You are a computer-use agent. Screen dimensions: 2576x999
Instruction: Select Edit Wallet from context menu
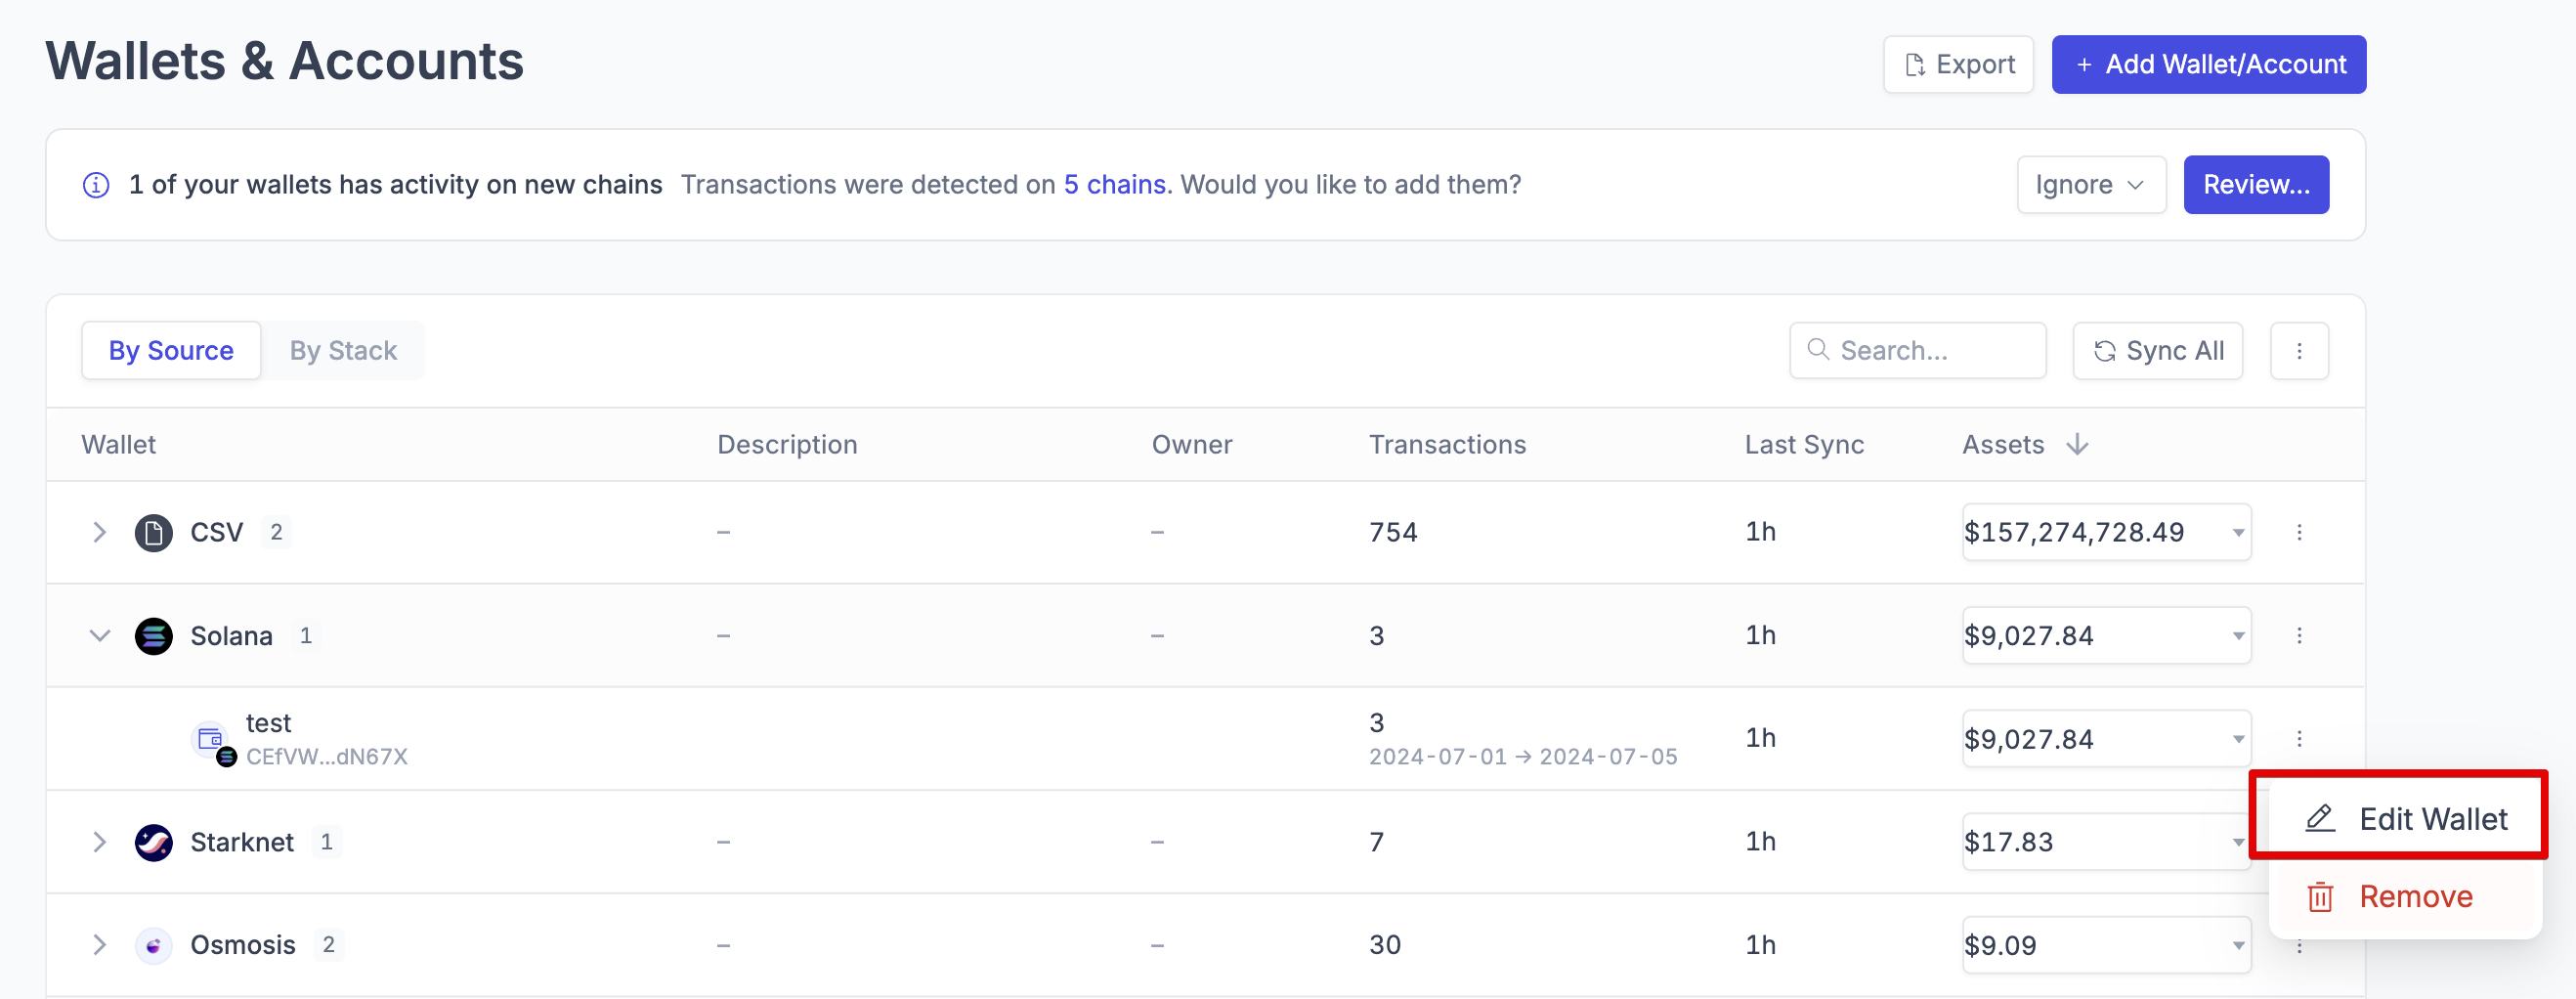[x=2406, y=819]
